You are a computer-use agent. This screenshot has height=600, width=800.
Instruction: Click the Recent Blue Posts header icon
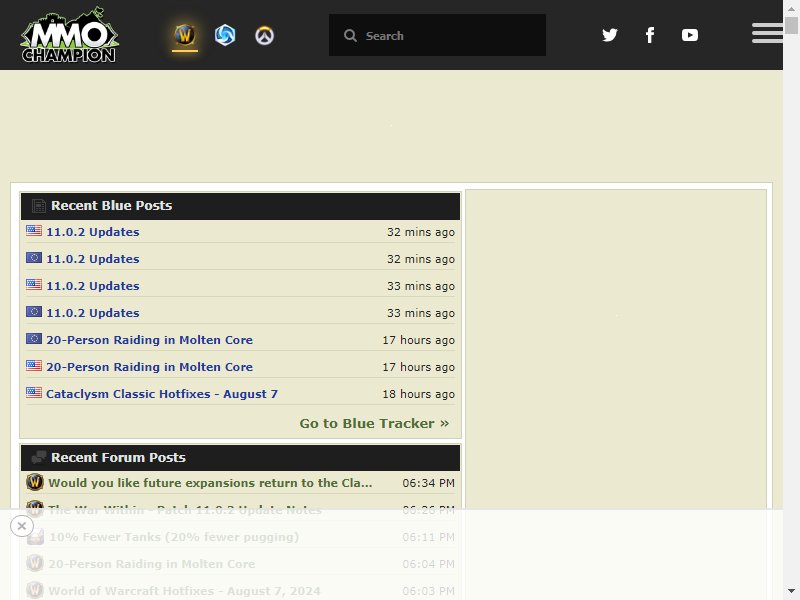click(39, 206)
